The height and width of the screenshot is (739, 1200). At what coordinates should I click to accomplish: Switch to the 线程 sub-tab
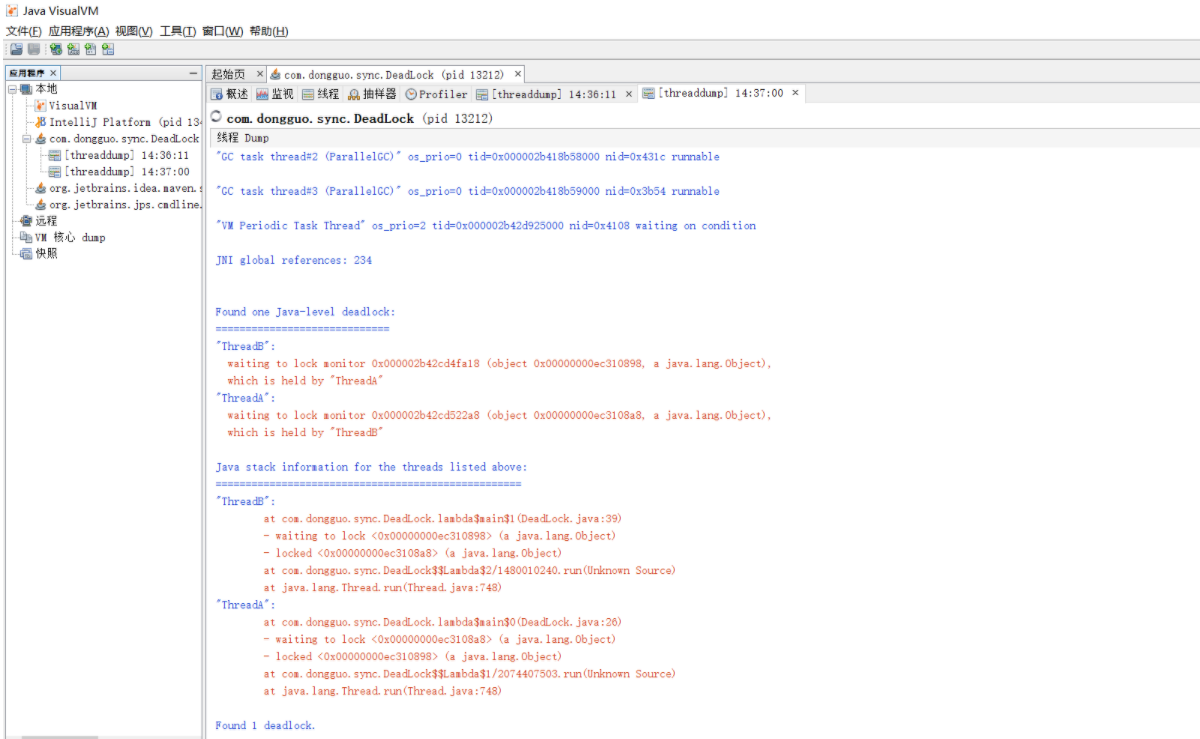coord(321,94)
